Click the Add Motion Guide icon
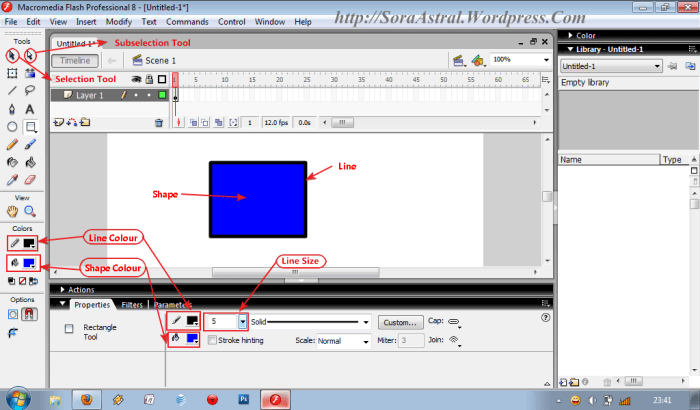This screenshot has height=410, width=700. click(71, 122)
